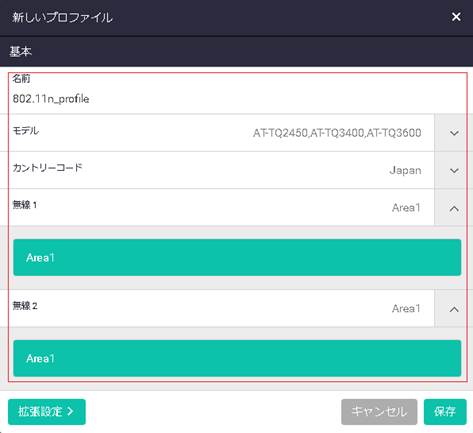This screenshot has width=473, height=433.
Task: Click the AT-TQ2450,AT-TQ3400,AT-TQ3600 model value
Action: tap(337, 133)
